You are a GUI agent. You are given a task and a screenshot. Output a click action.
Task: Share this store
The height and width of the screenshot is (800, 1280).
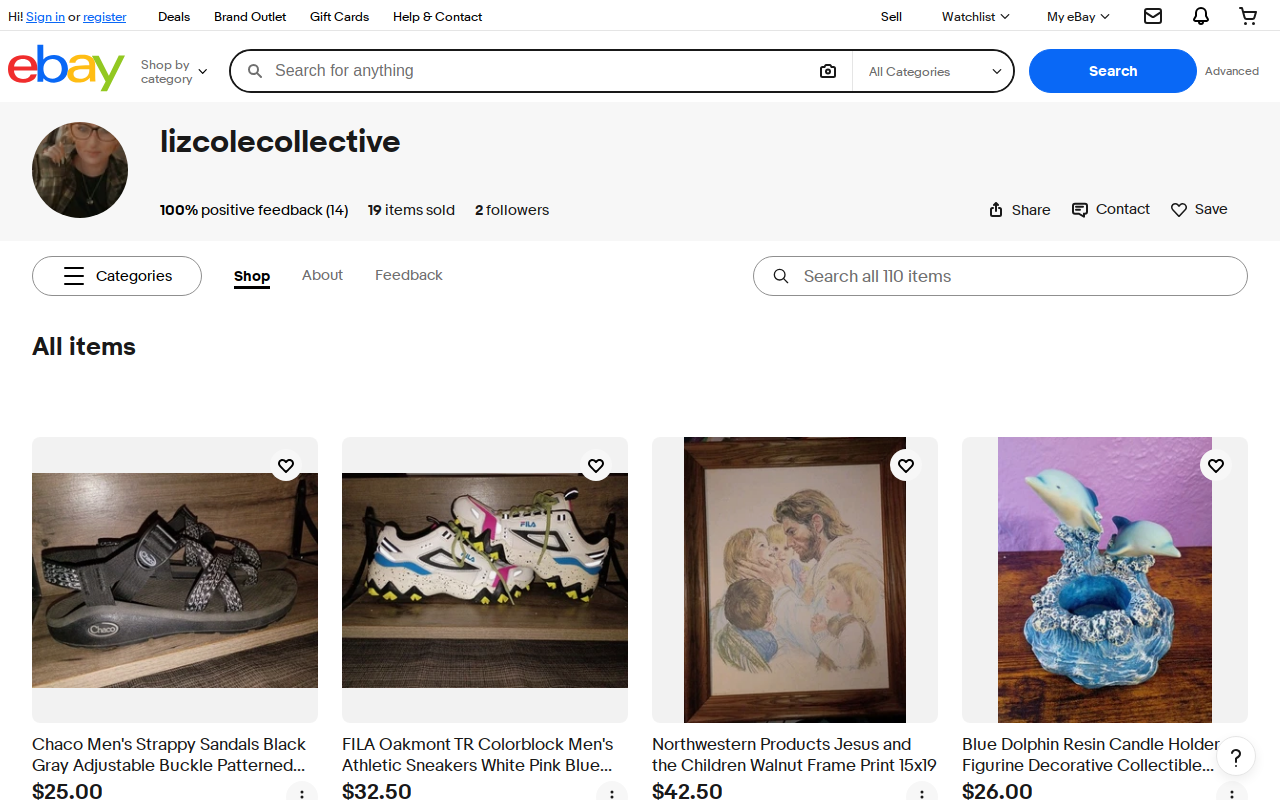[x=1019, y=209]
